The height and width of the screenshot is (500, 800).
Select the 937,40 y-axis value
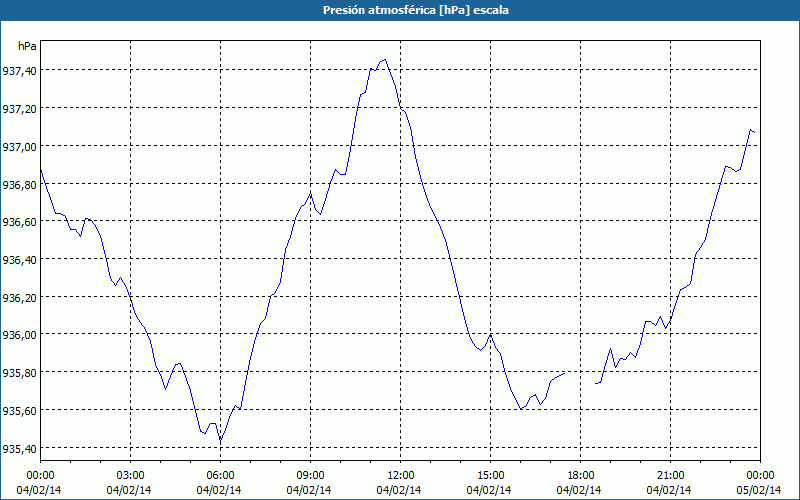(x=19, y=71)
